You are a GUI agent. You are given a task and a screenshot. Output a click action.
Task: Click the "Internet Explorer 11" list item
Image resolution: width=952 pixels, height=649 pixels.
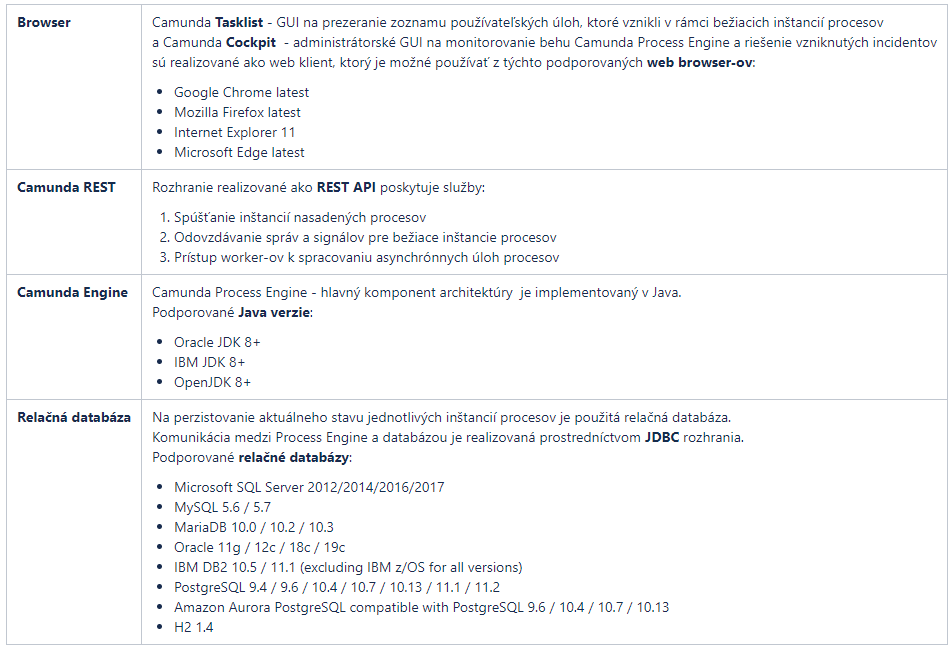pos(234,132)
